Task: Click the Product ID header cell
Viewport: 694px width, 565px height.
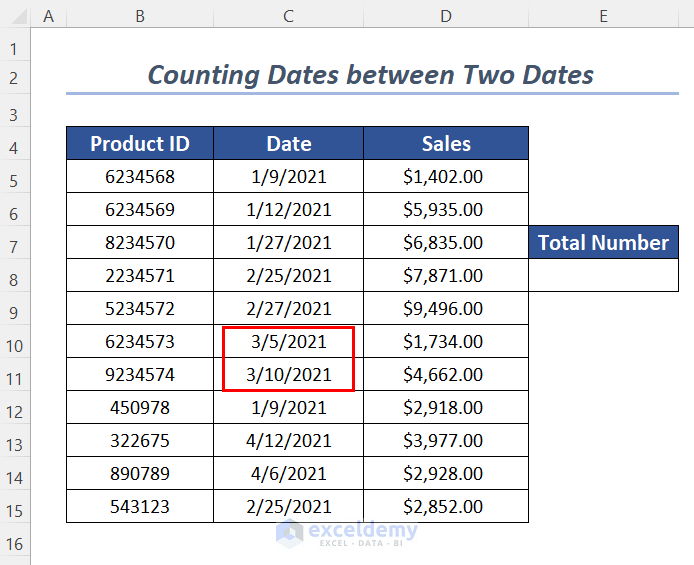Action: pyautogui.click(x=140, y=143)
